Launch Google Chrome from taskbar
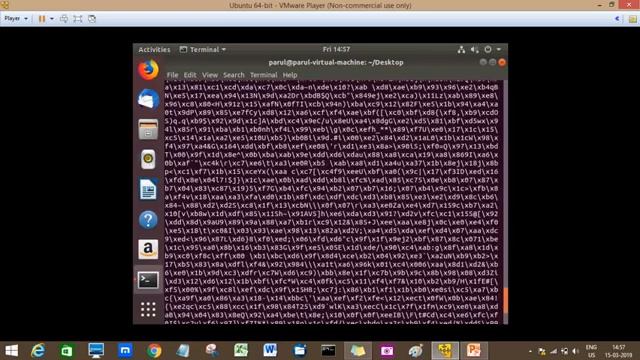640x360 pixels. point(154,351)
